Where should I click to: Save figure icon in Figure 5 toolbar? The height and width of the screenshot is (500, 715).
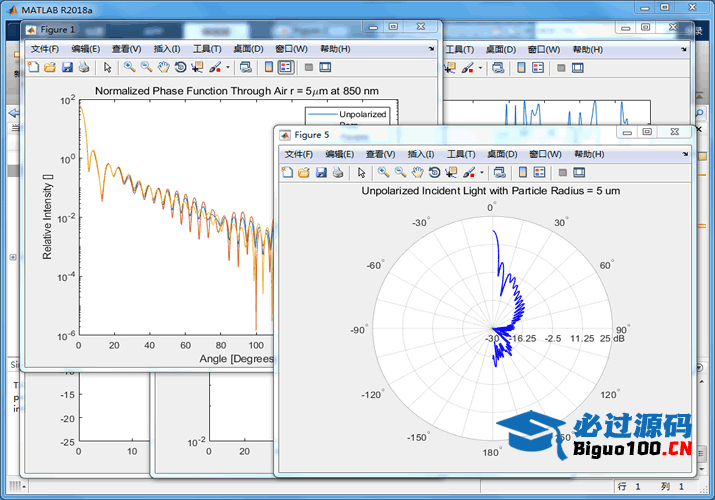click(321, 172)
